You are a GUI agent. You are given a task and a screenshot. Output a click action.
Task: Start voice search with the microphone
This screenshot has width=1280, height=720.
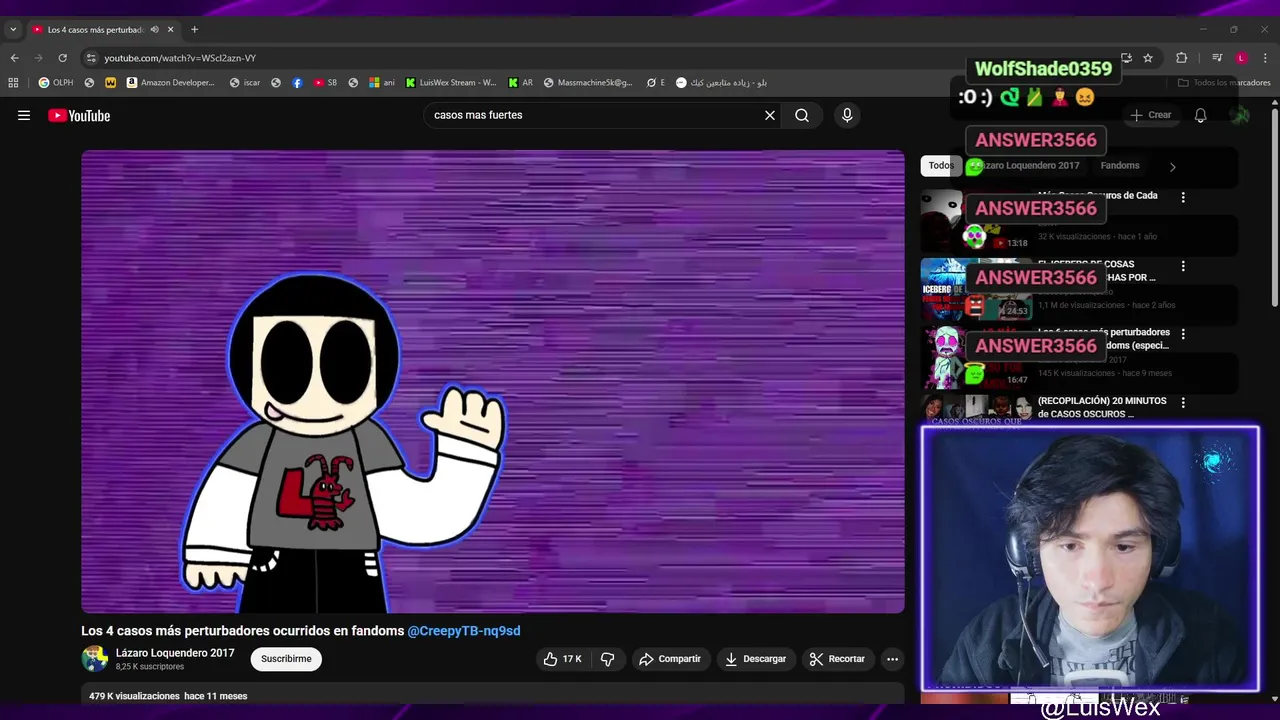point(847,116)
